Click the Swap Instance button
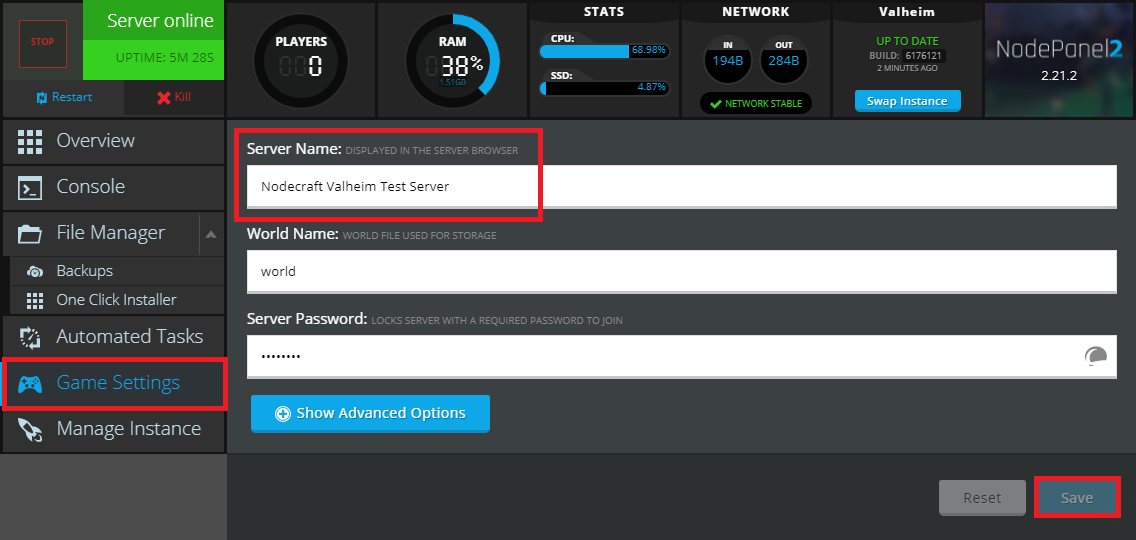This screenshot has height=540, width=1136. [x=907, y=101]
